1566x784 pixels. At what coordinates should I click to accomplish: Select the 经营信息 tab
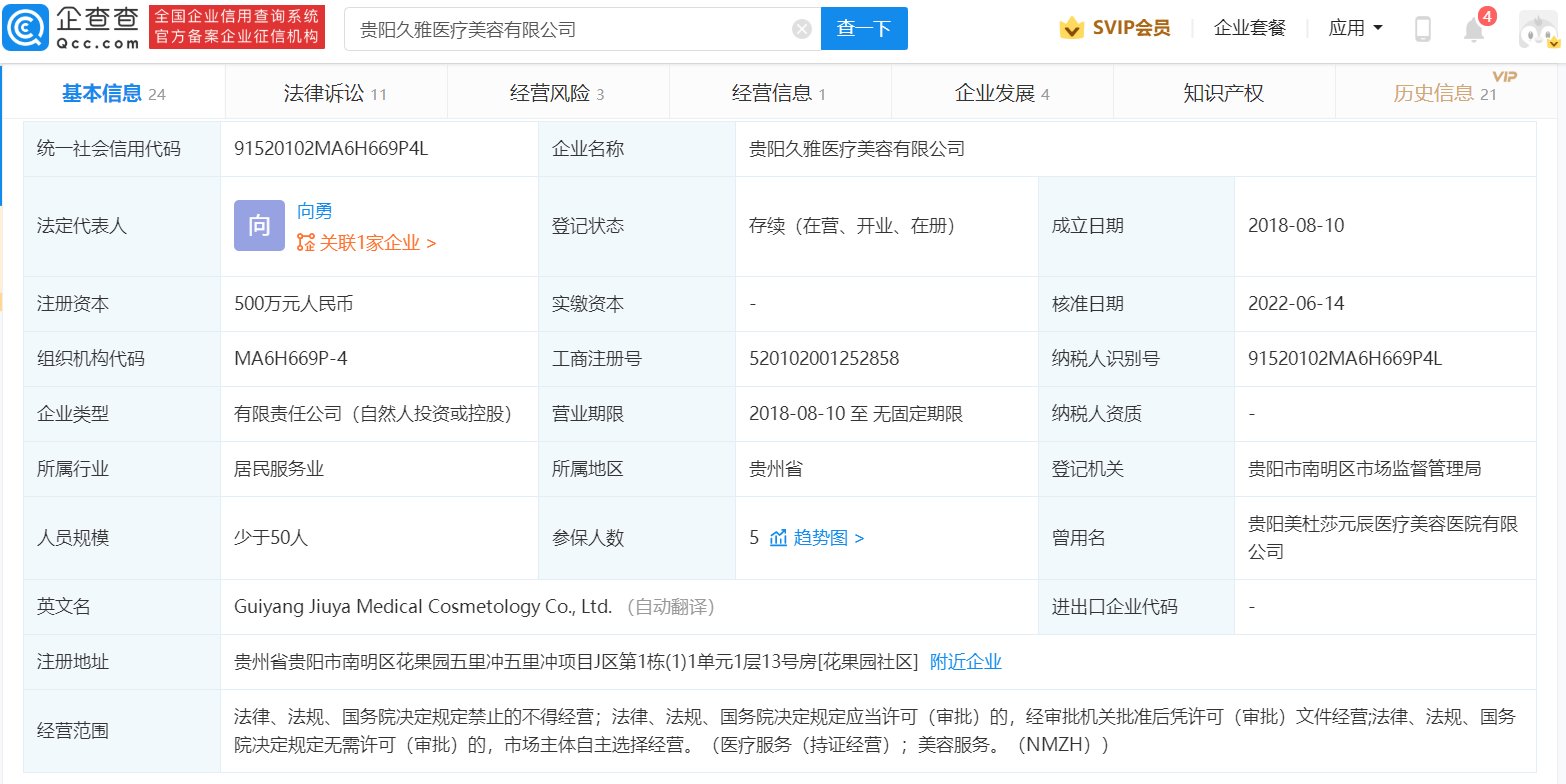(779, 94)
